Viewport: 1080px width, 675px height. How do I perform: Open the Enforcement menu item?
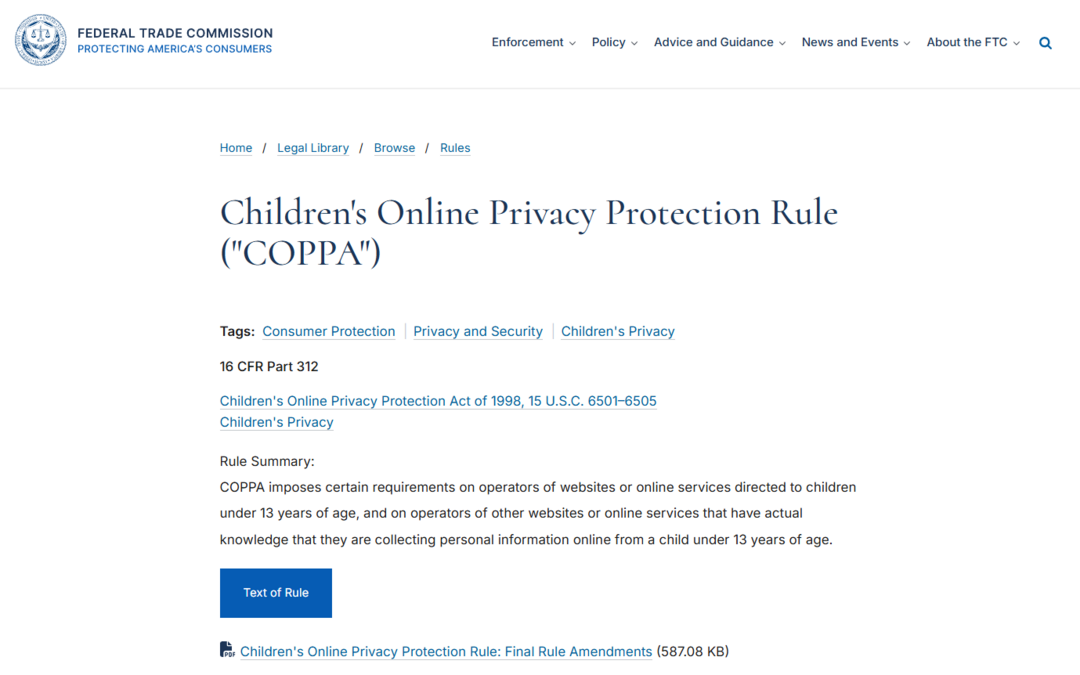tap(527, 42)
